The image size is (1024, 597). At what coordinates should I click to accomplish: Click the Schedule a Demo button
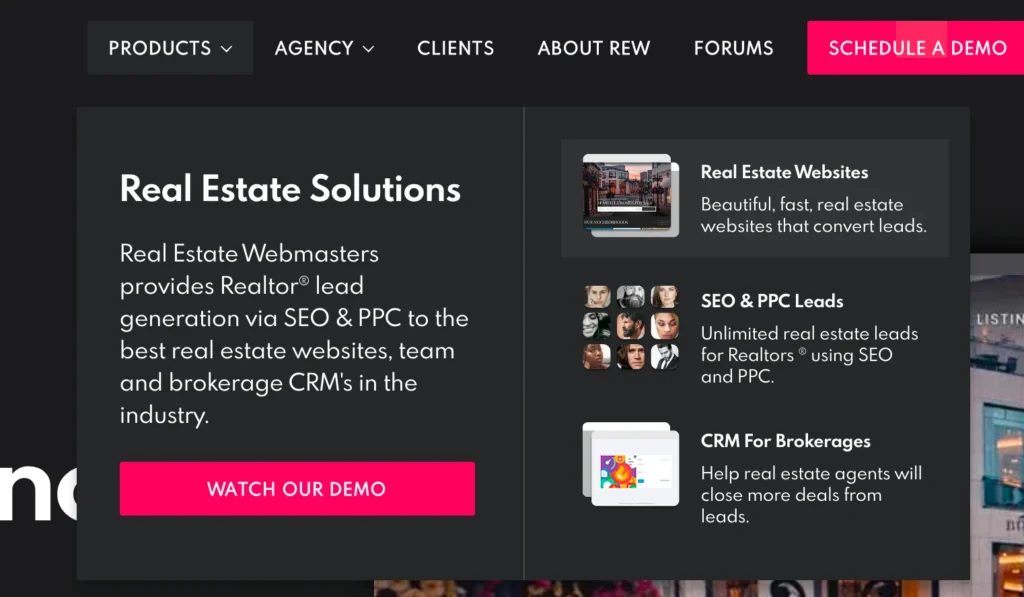click(916, 48)
